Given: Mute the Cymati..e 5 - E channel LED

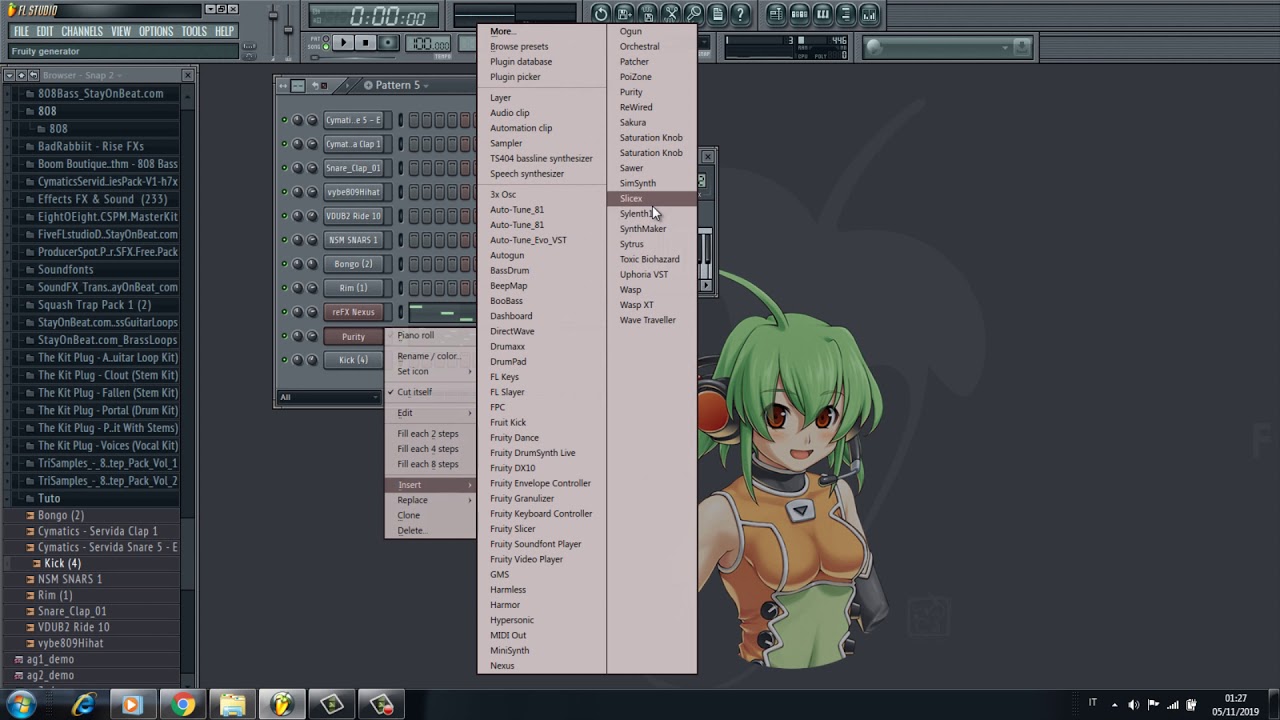Looking at the screenshot, I should [284, 120].
